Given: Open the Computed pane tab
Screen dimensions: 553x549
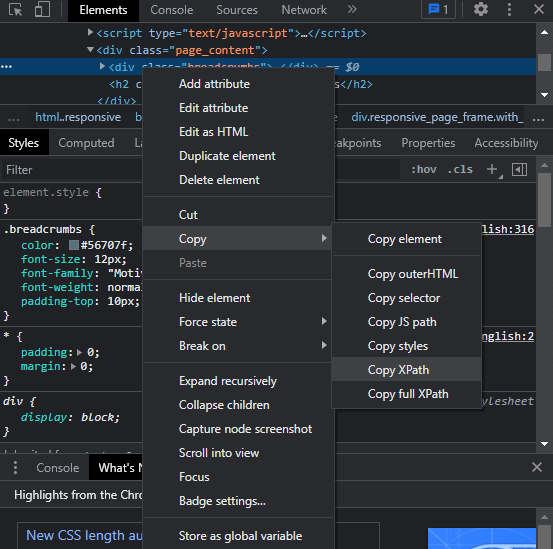Looking at the screenshot, I should 86,143.
